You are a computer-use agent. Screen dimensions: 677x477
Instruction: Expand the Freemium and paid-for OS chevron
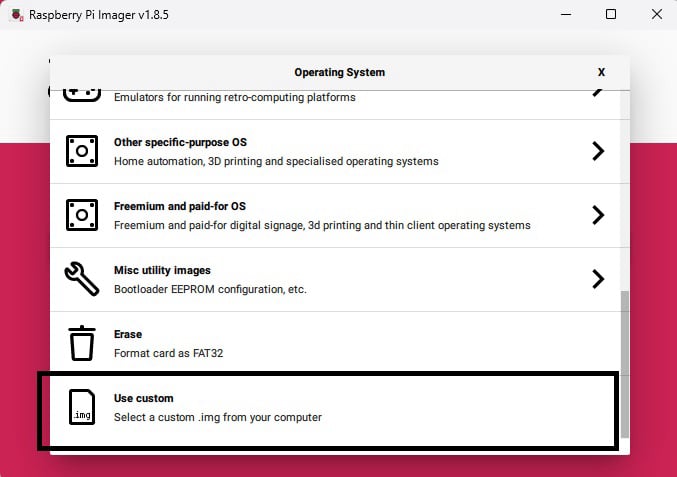[x=598, y=215]
